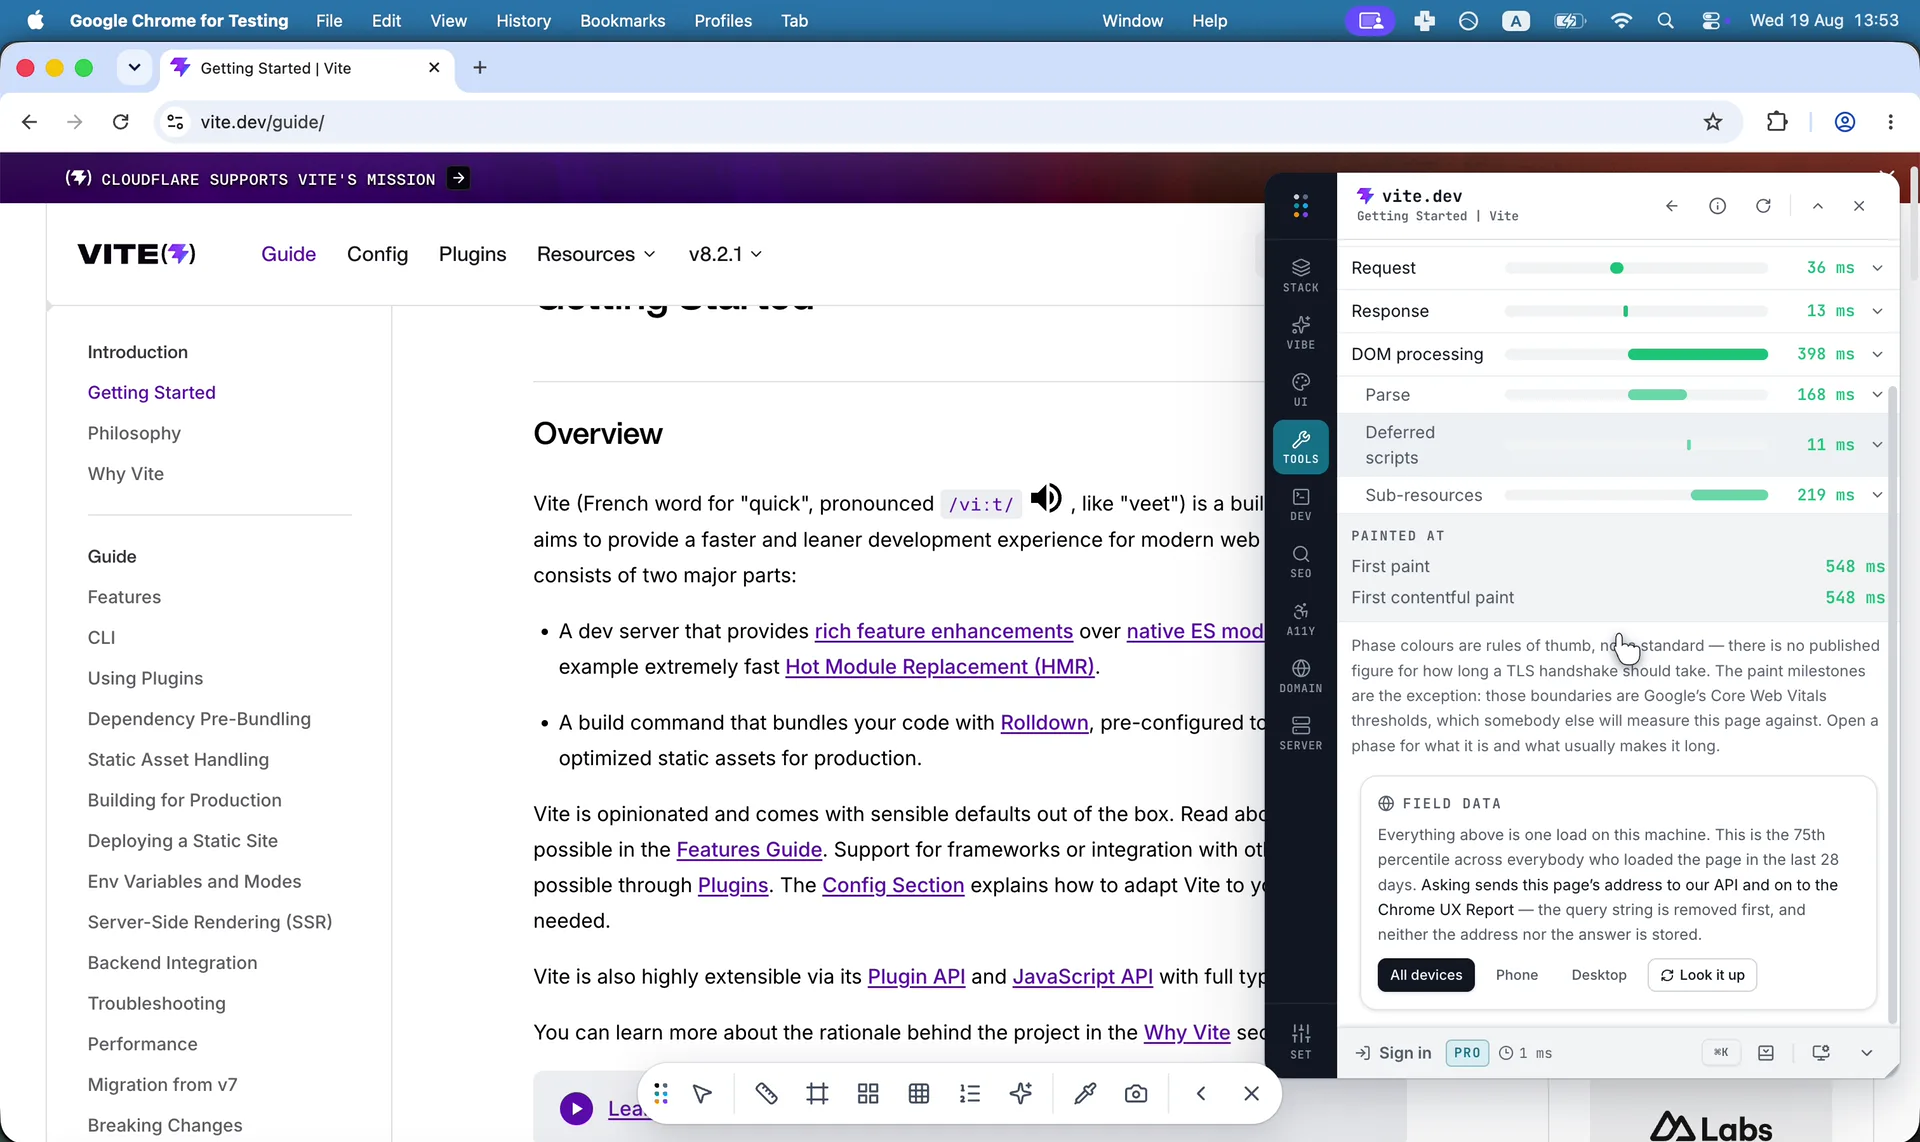Viewport: 1920px width, 1142px height.
Task: Open the Server section
Action: (1300, 733)
